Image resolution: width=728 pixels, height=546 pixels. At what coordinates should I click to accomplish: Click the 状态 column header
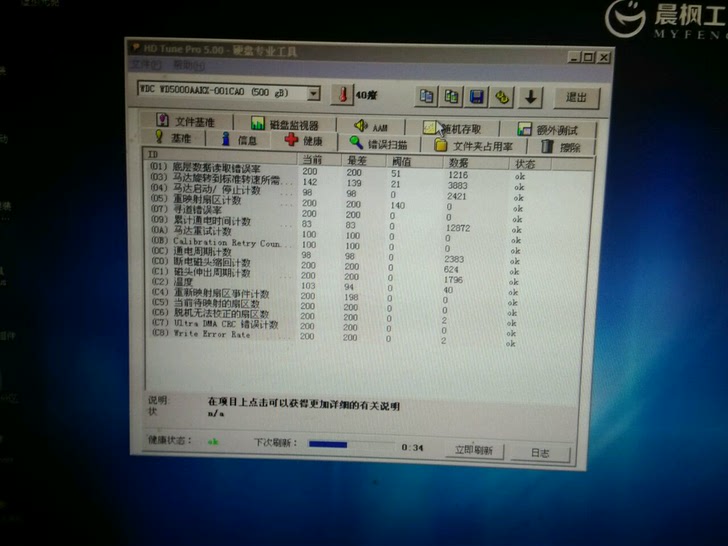(x=530, y=164)
